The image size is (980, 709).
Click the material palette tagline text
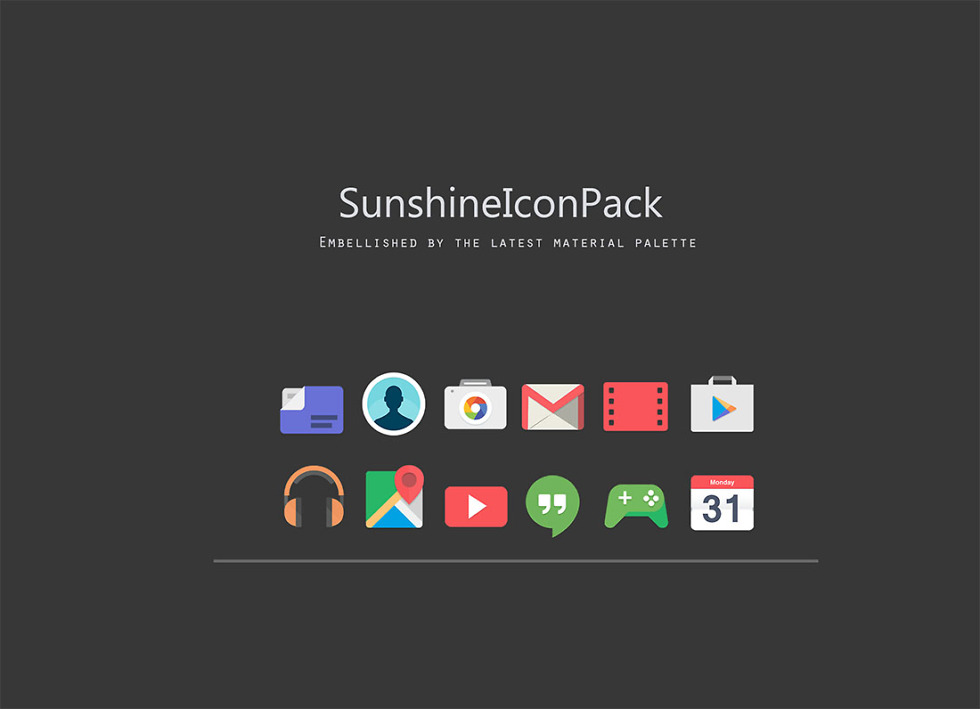507,242
